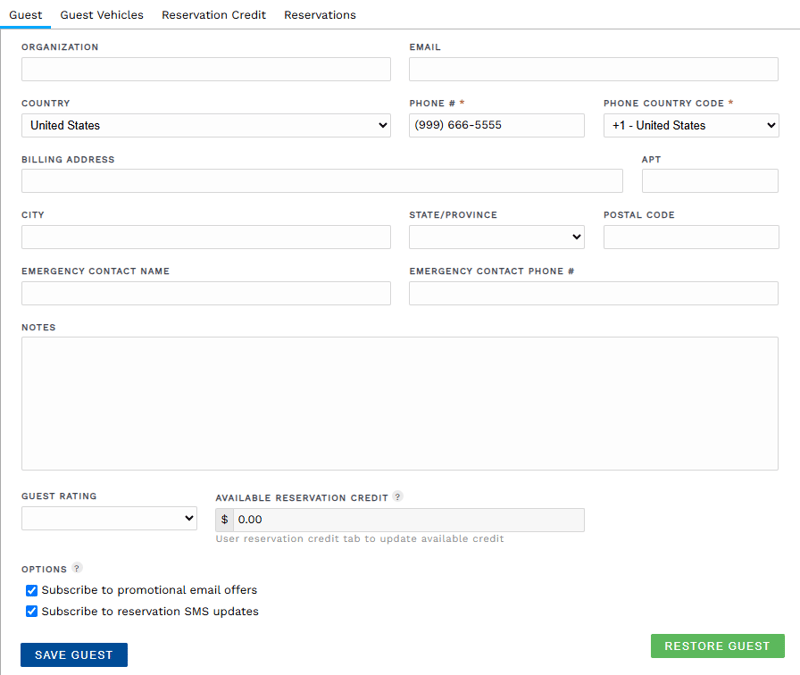Expand the Phone Country Code dropdown
The width and height of the screenshot is (800, 675).
pyautogui.click(x=691, y=125)
